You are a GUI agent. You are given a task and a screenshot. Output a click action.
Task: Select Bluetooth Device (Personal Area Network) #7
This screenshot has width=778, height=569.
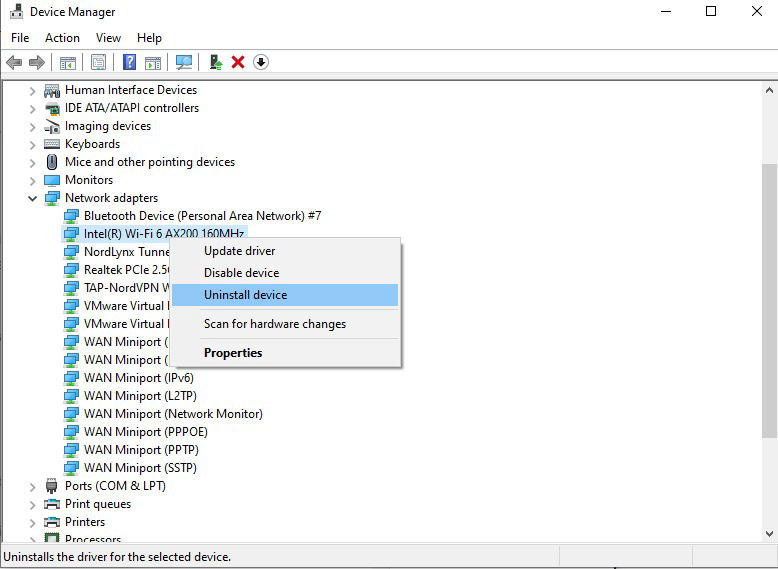[202, 216]
